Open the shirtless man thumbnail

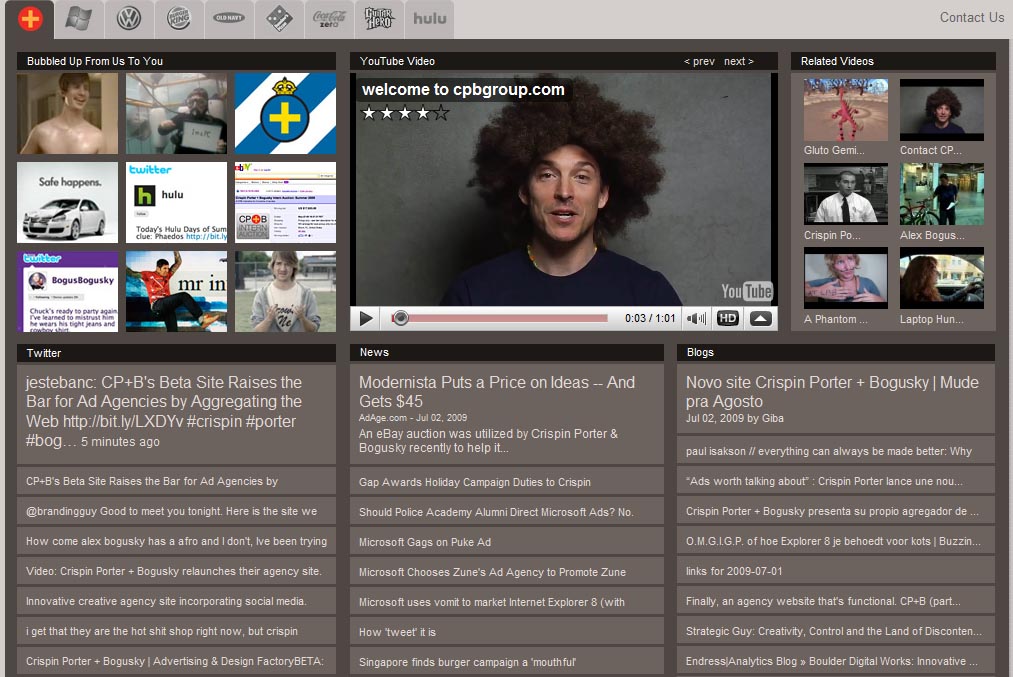(x=68, y=113)
